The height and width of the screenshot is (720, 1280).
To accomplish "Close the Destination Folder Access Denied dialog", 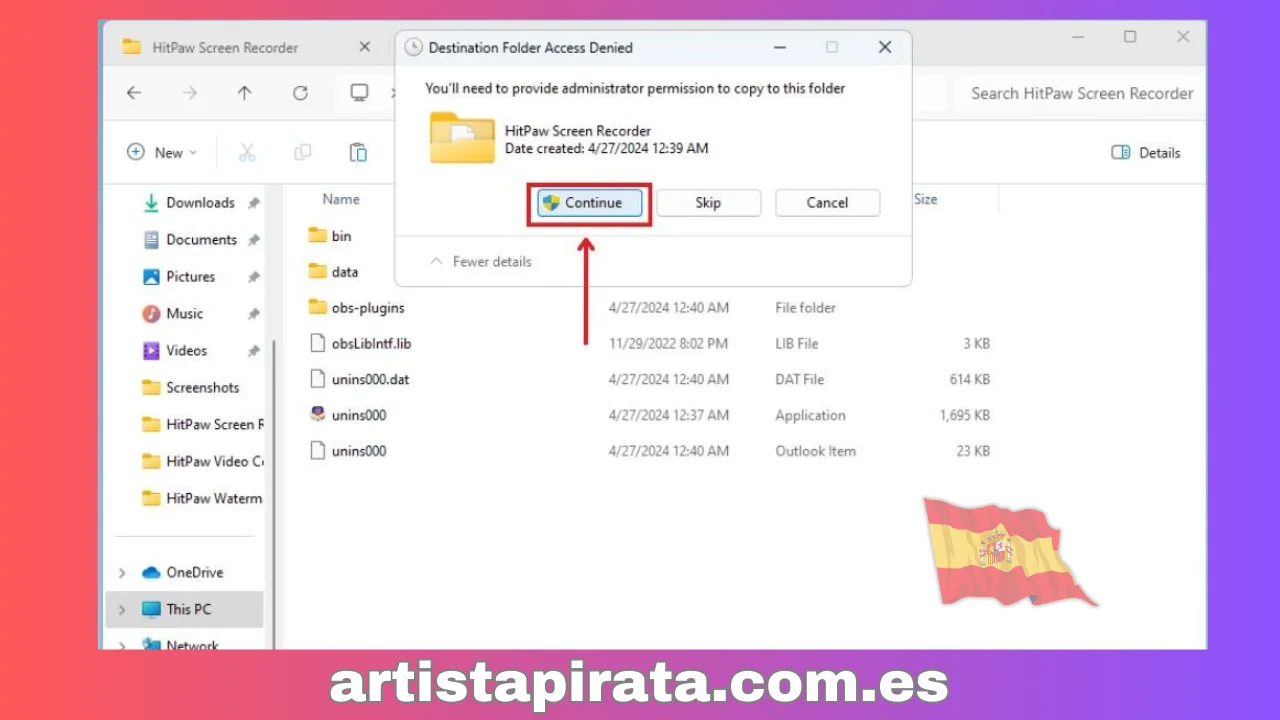I will tap(884, 47).
